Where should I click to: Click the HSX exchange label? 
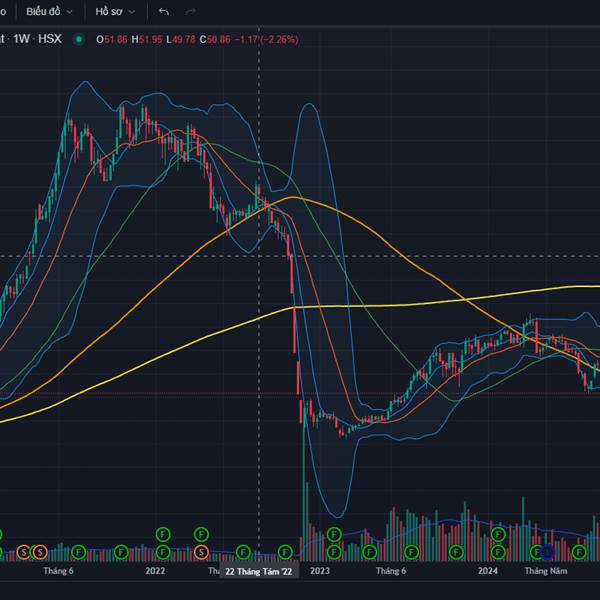pyautogui.click(x=50, y=39)
